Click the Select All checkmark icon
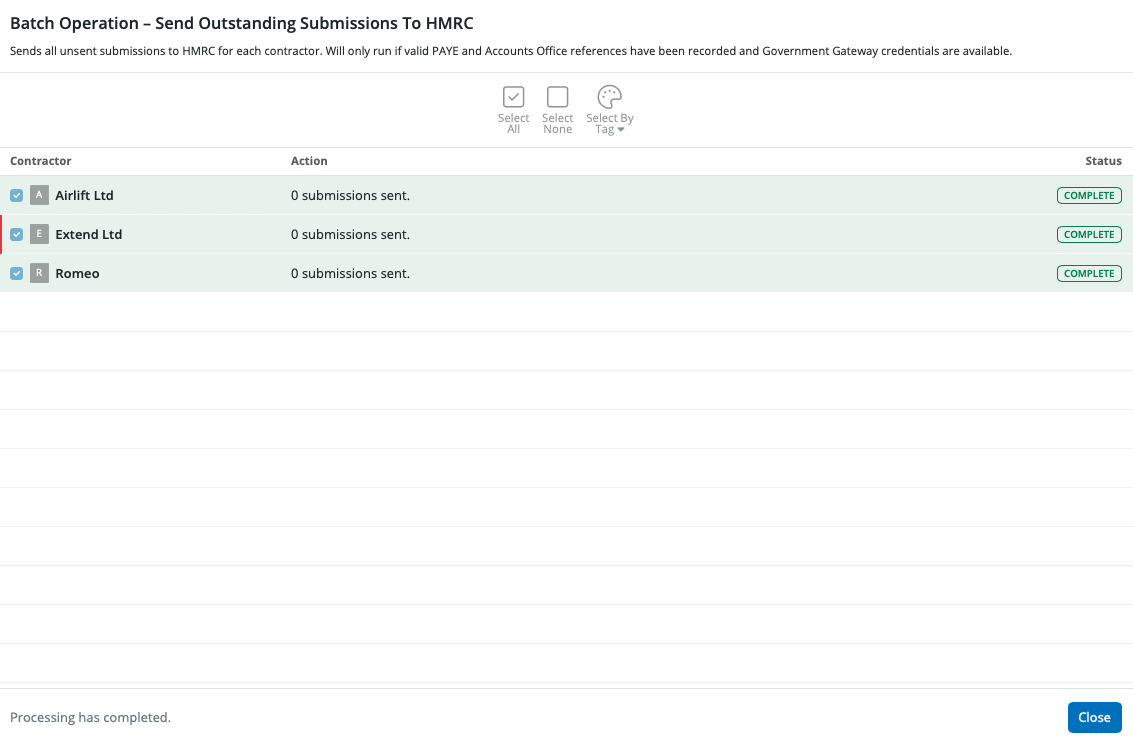This screenshot has height=743, width=1133. coord(513,97)
